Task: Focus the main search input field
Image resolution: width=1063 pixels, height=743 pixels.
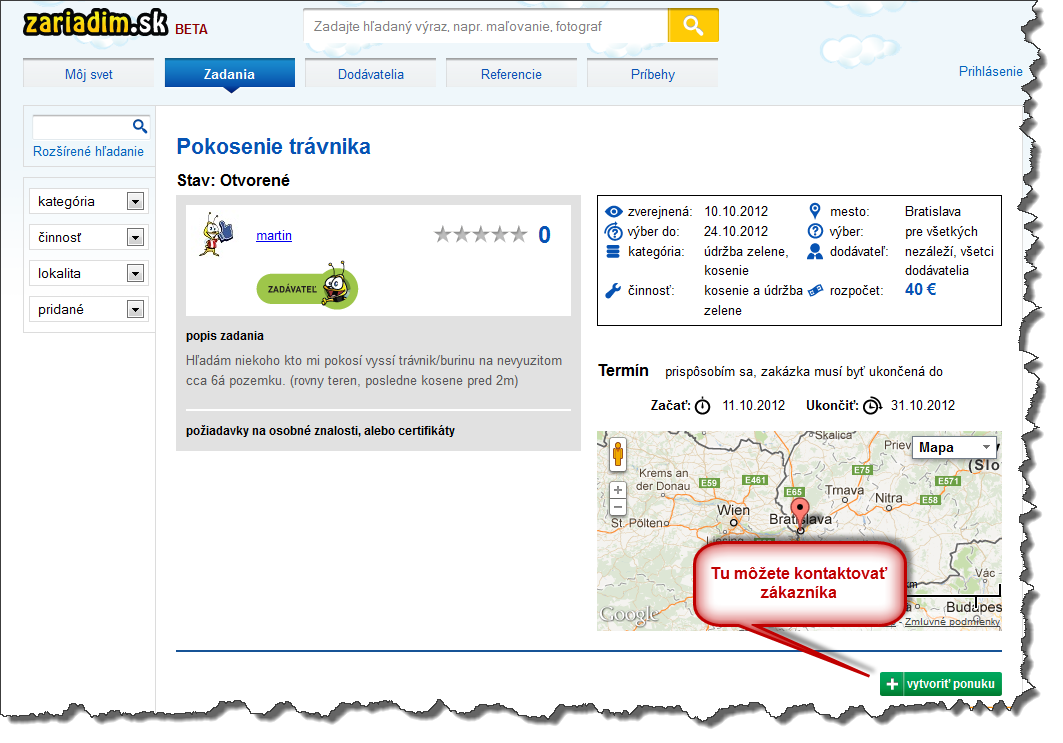Action: 486,26
